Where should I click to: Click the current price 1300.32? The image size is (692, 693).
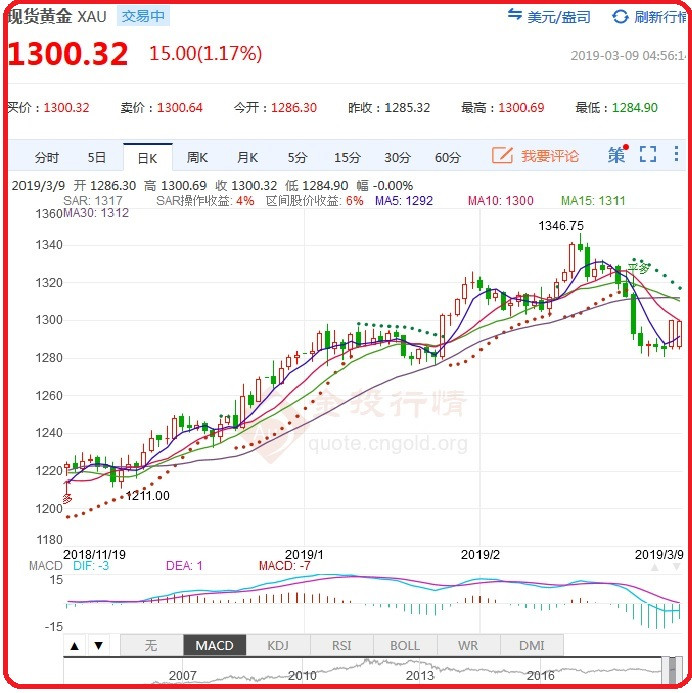[68, 54]
